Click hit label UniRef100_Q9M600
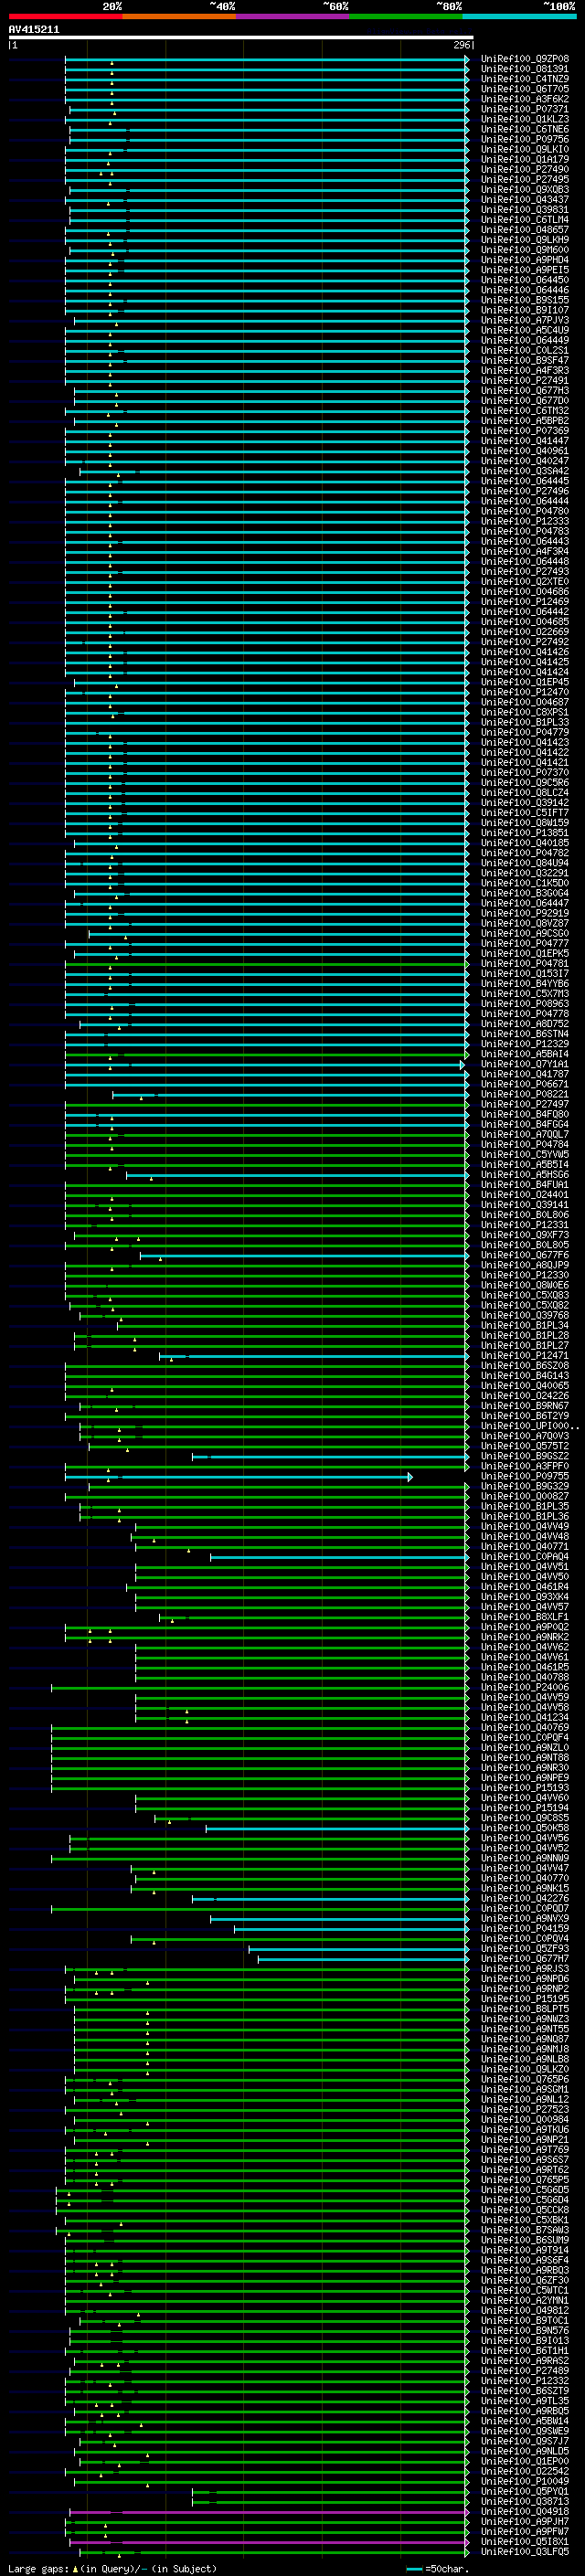This screenshot has height=2576, width=585. click(x=525, y=250)
